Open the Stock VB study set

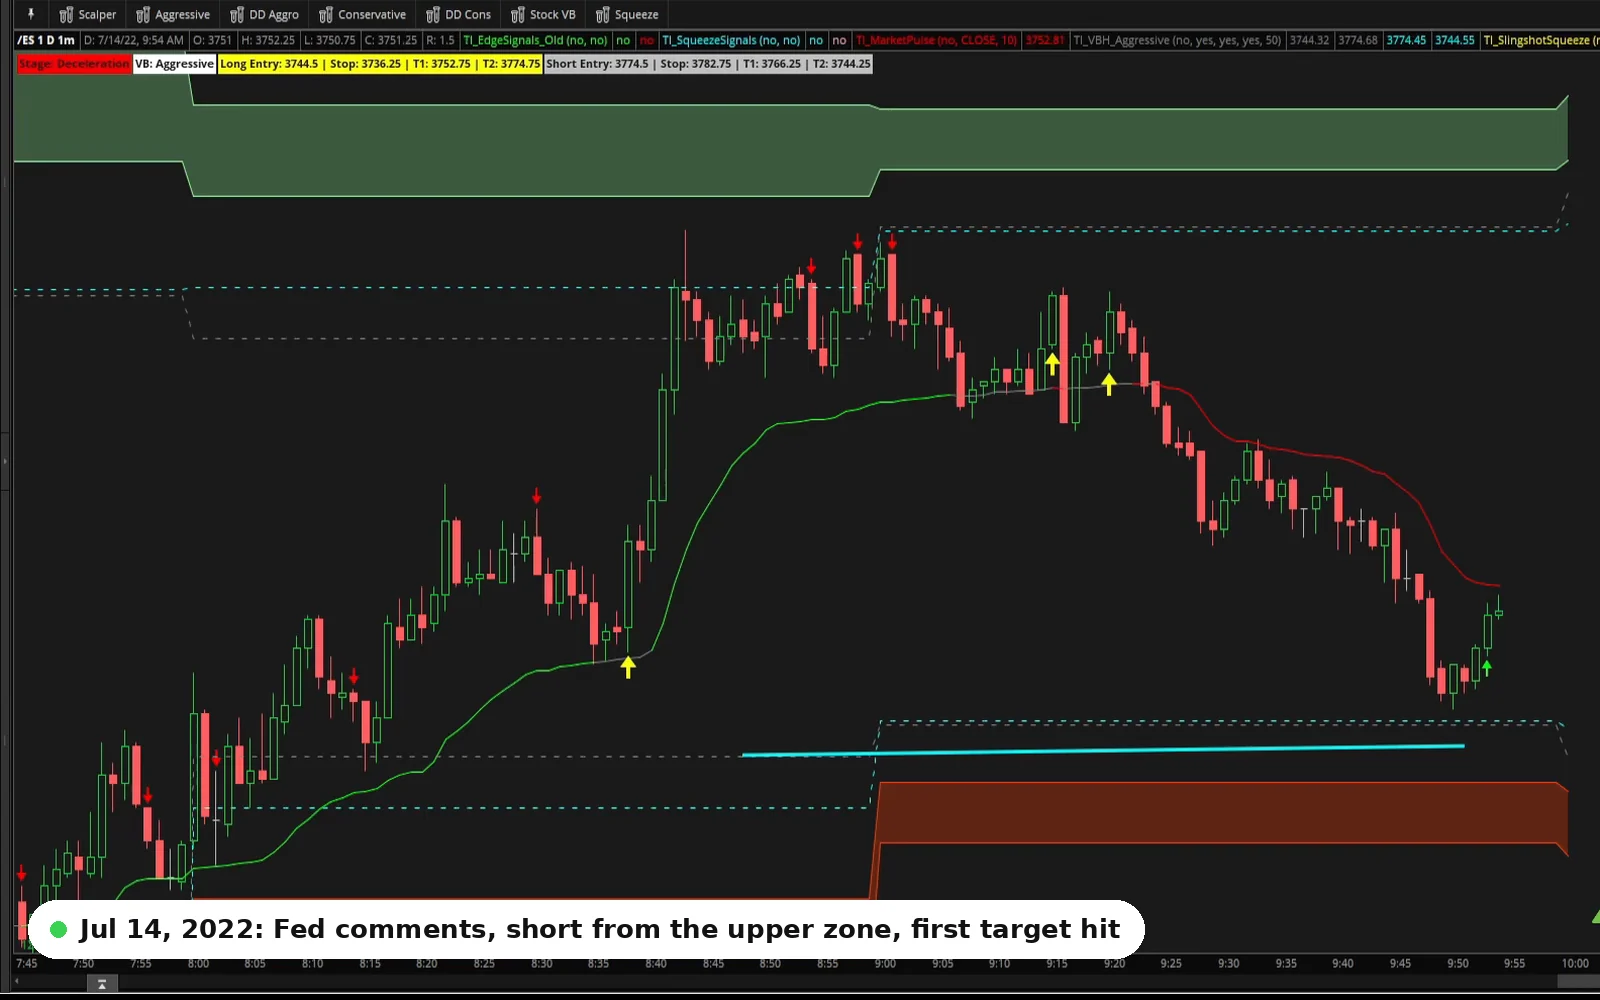click(x=544, y=14)
